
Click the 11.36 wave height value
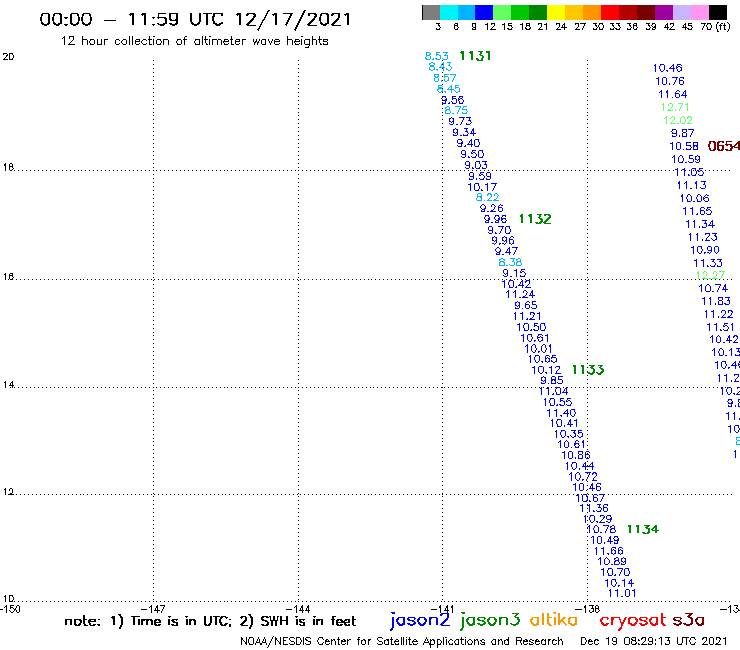coord(594,508)
